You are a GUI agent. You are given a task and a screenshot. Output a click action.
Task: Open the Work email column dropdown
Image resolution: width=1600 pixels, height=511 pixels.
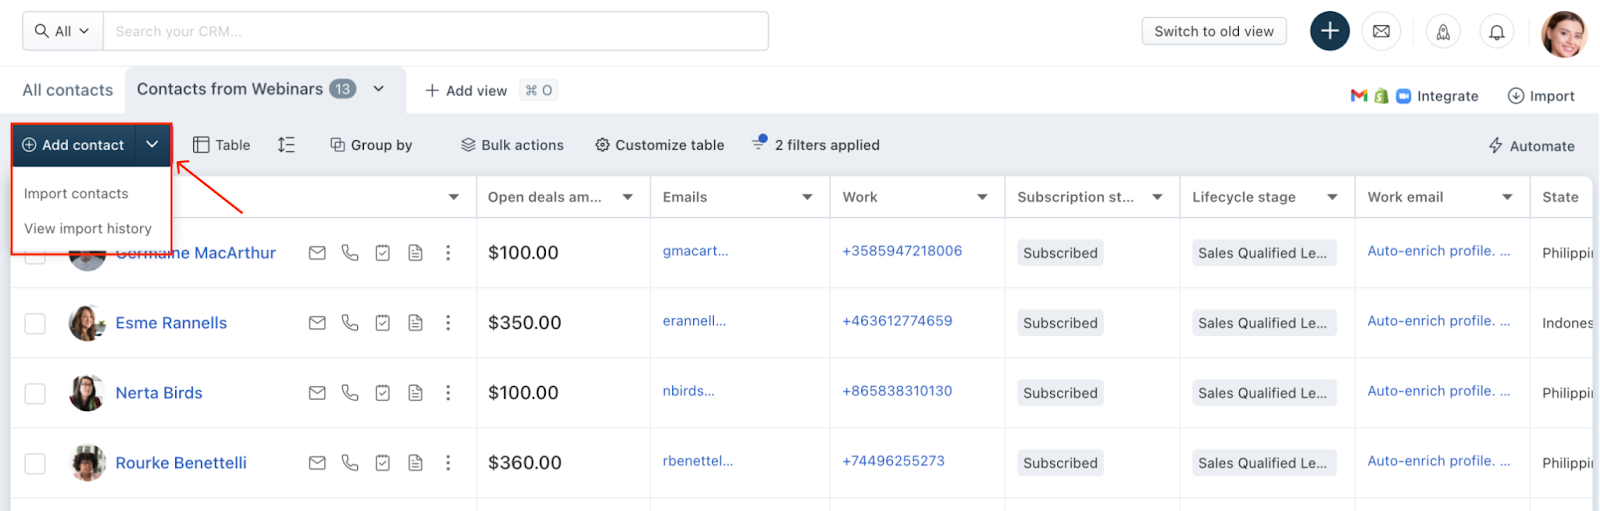click(1507, 197)
